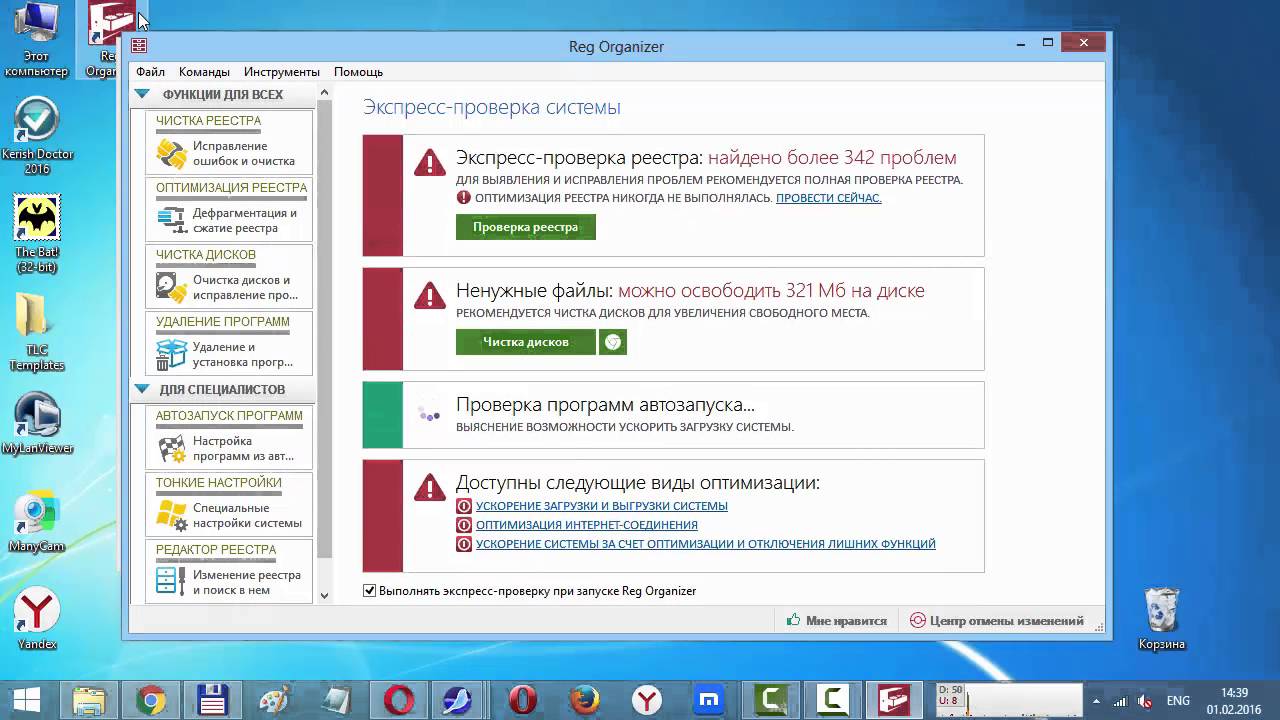Click the Reg Organizer title bar app icon
1280x720 pixels.
pos(139,46)
